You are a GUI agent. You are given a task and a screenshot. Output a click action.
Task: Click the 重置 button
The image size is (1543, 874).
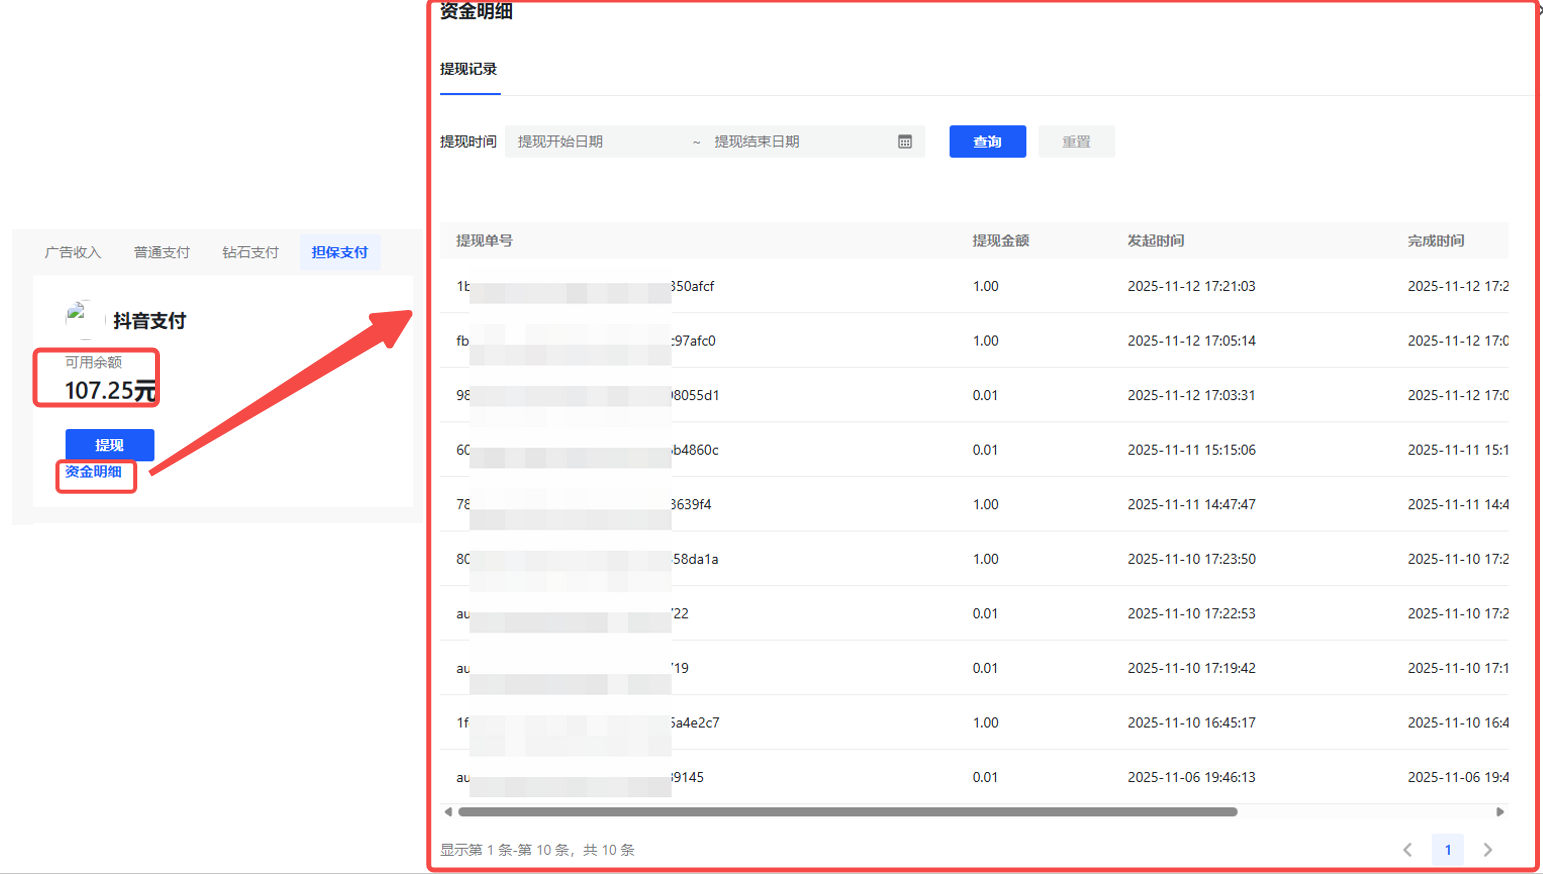pos(1076,142)
